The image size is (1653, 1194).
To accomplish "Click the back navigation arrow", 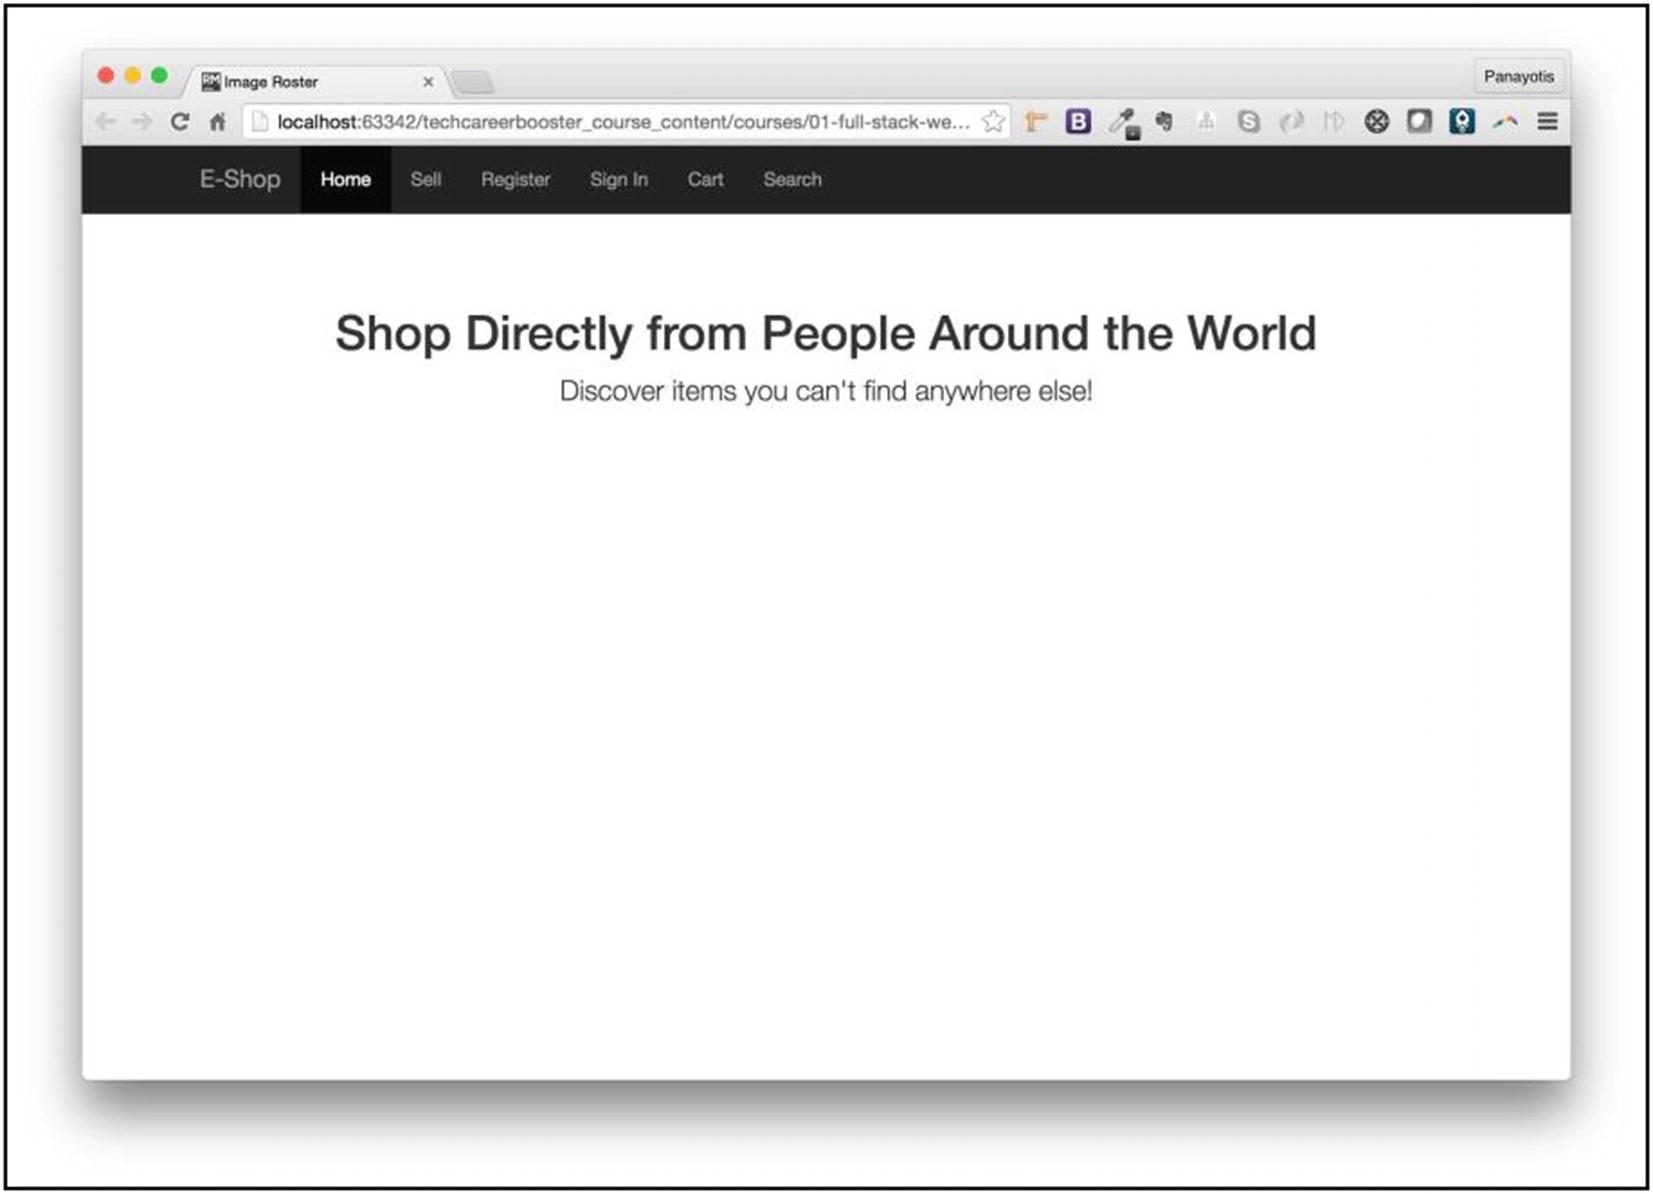I will 105,121.
